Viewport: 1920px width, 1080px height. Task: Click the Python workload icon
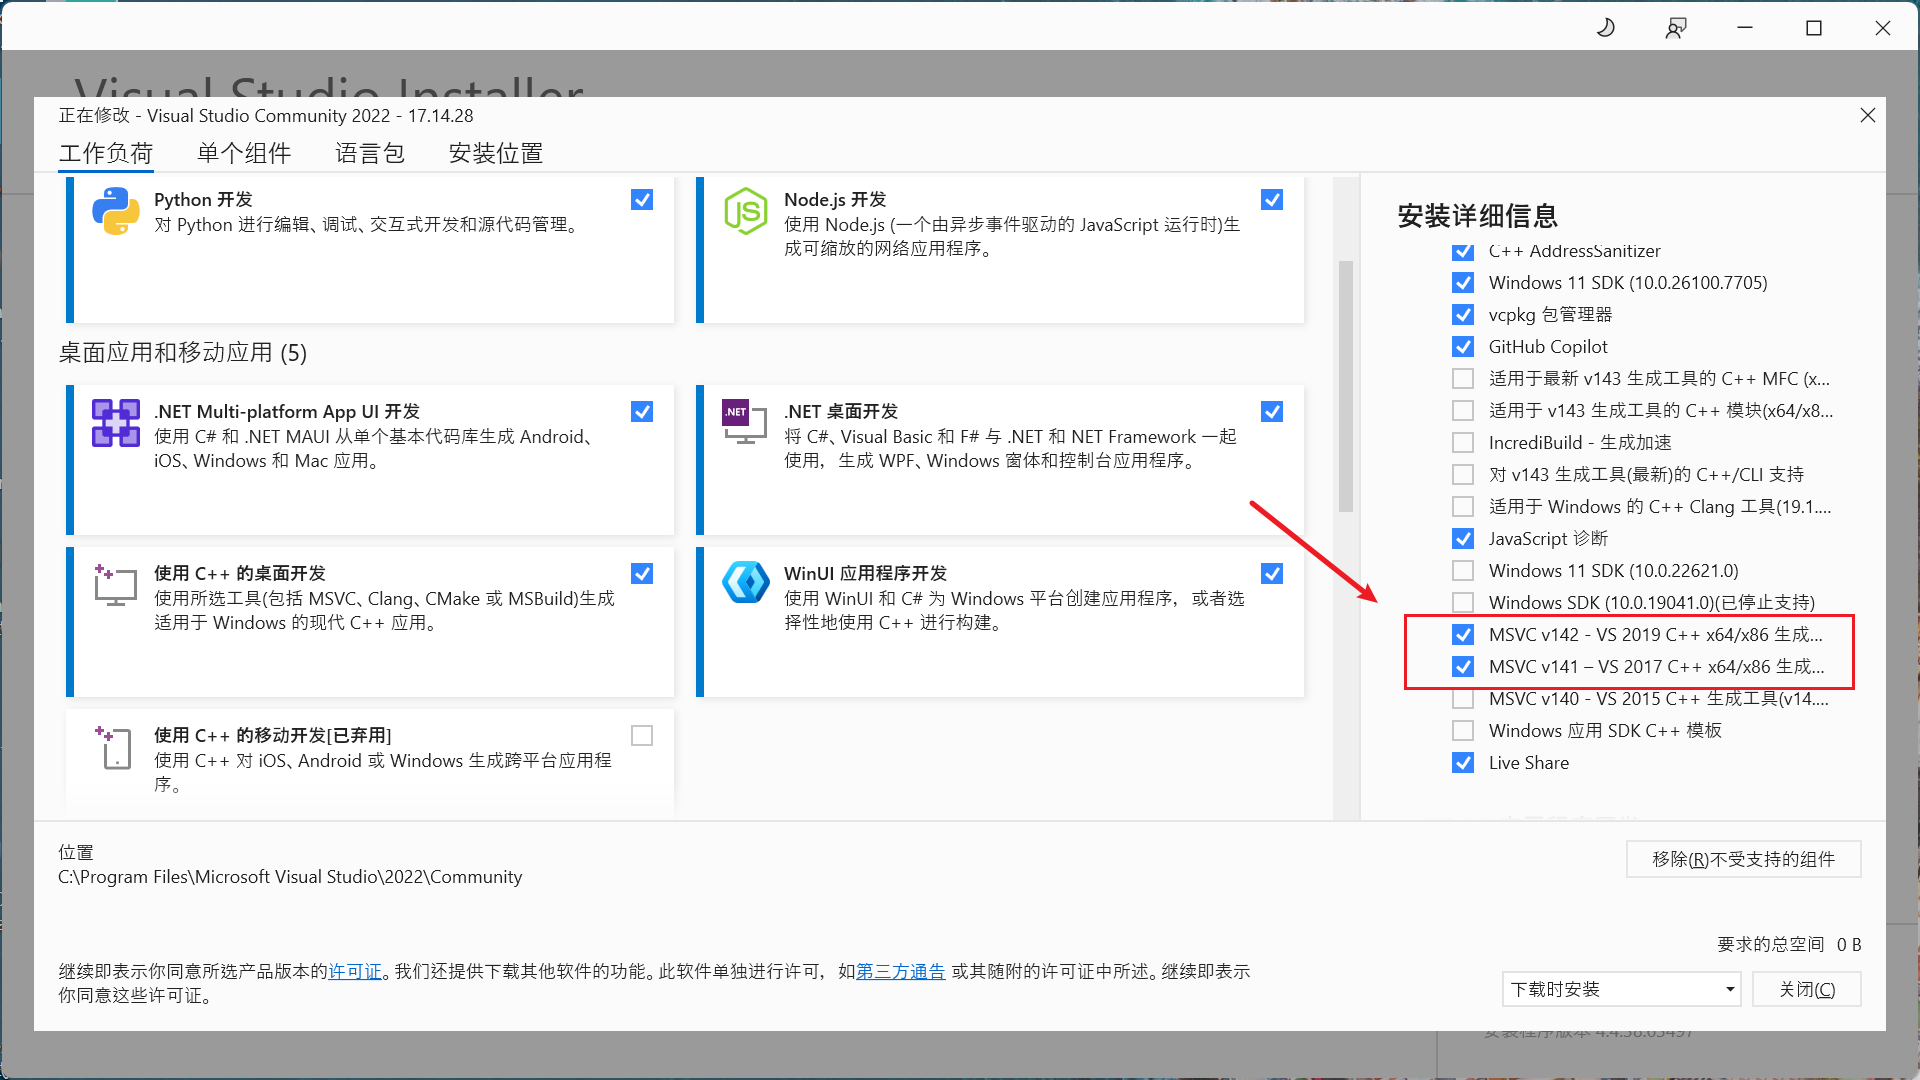pyautogui.click(x=116, y=211)
